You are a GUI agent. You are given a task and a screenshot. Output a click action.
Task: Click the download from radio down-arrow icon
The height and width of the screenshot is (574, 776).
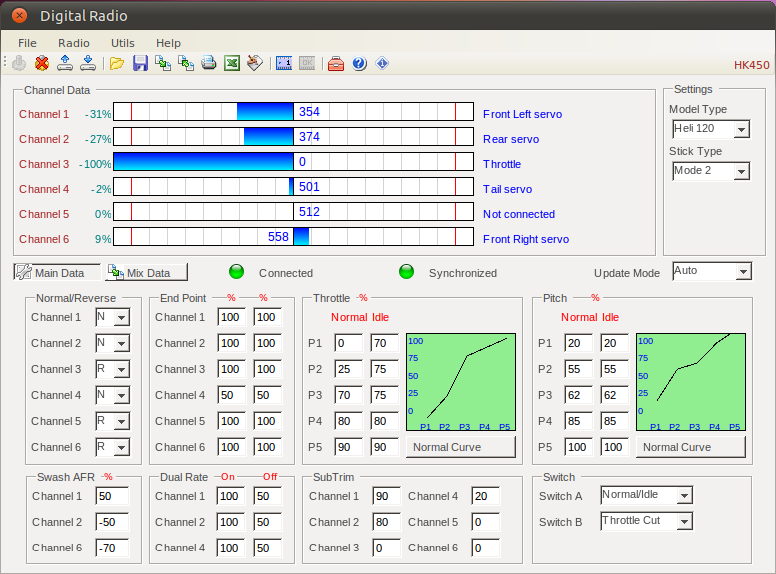pos(88,64)
